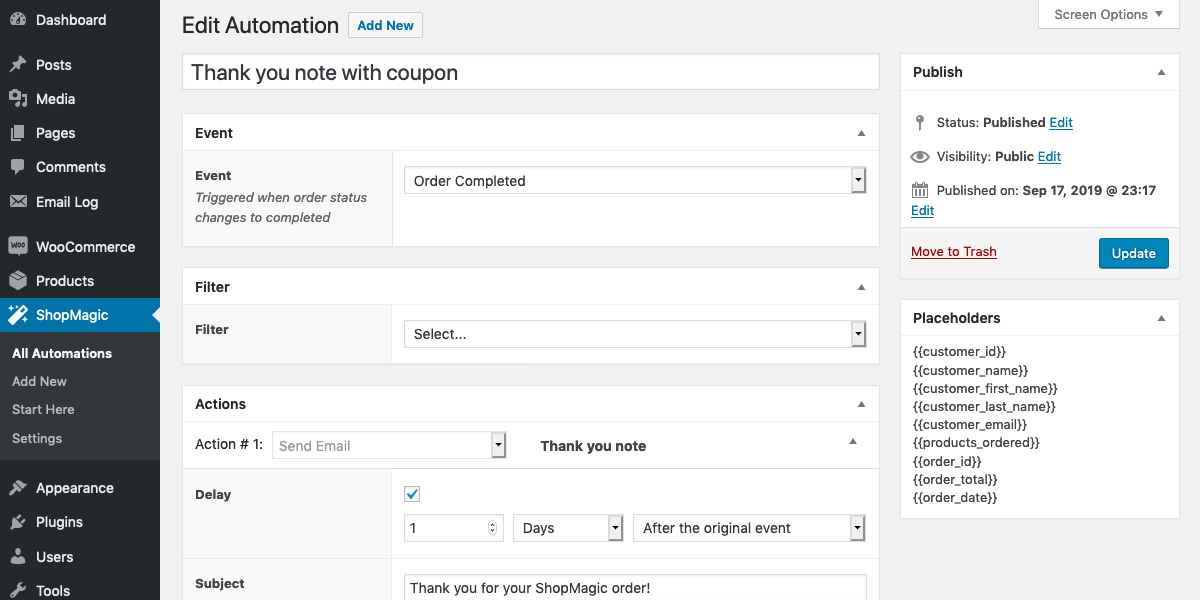Image resolution: width=1200 pixels, height=600 pixels.
Task: Go to the Start Here submenu item
Action: click(x=43, y=409)
